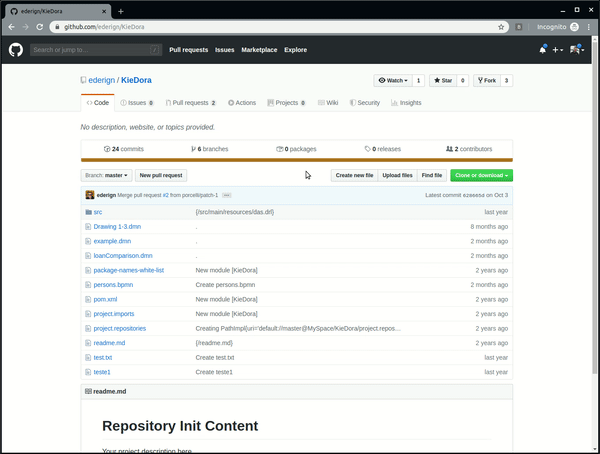Focus the Search or jump to field
The image size is (600, 454).
96,50
